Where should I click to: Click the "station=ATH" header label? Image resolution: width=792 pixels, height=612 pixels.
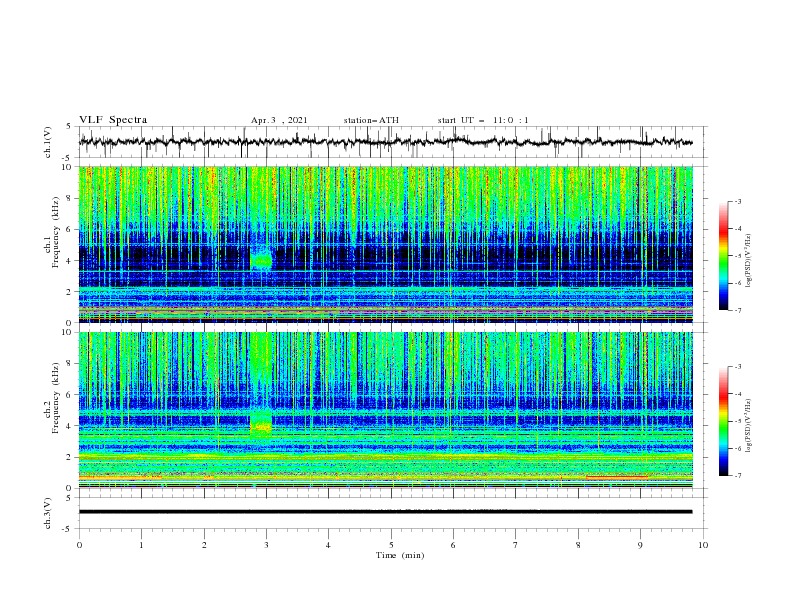(371, 120)
